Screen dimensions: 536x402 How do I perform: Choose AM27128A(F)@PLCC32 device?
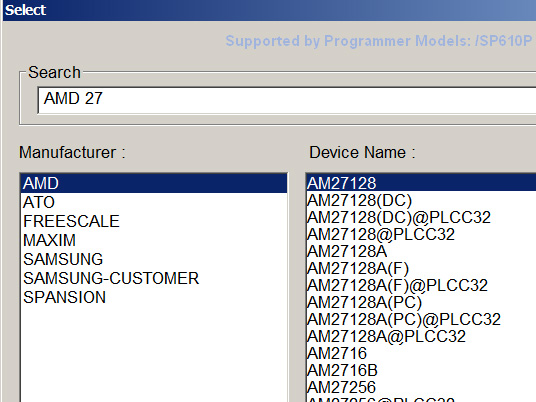click(x=421, y=285)
